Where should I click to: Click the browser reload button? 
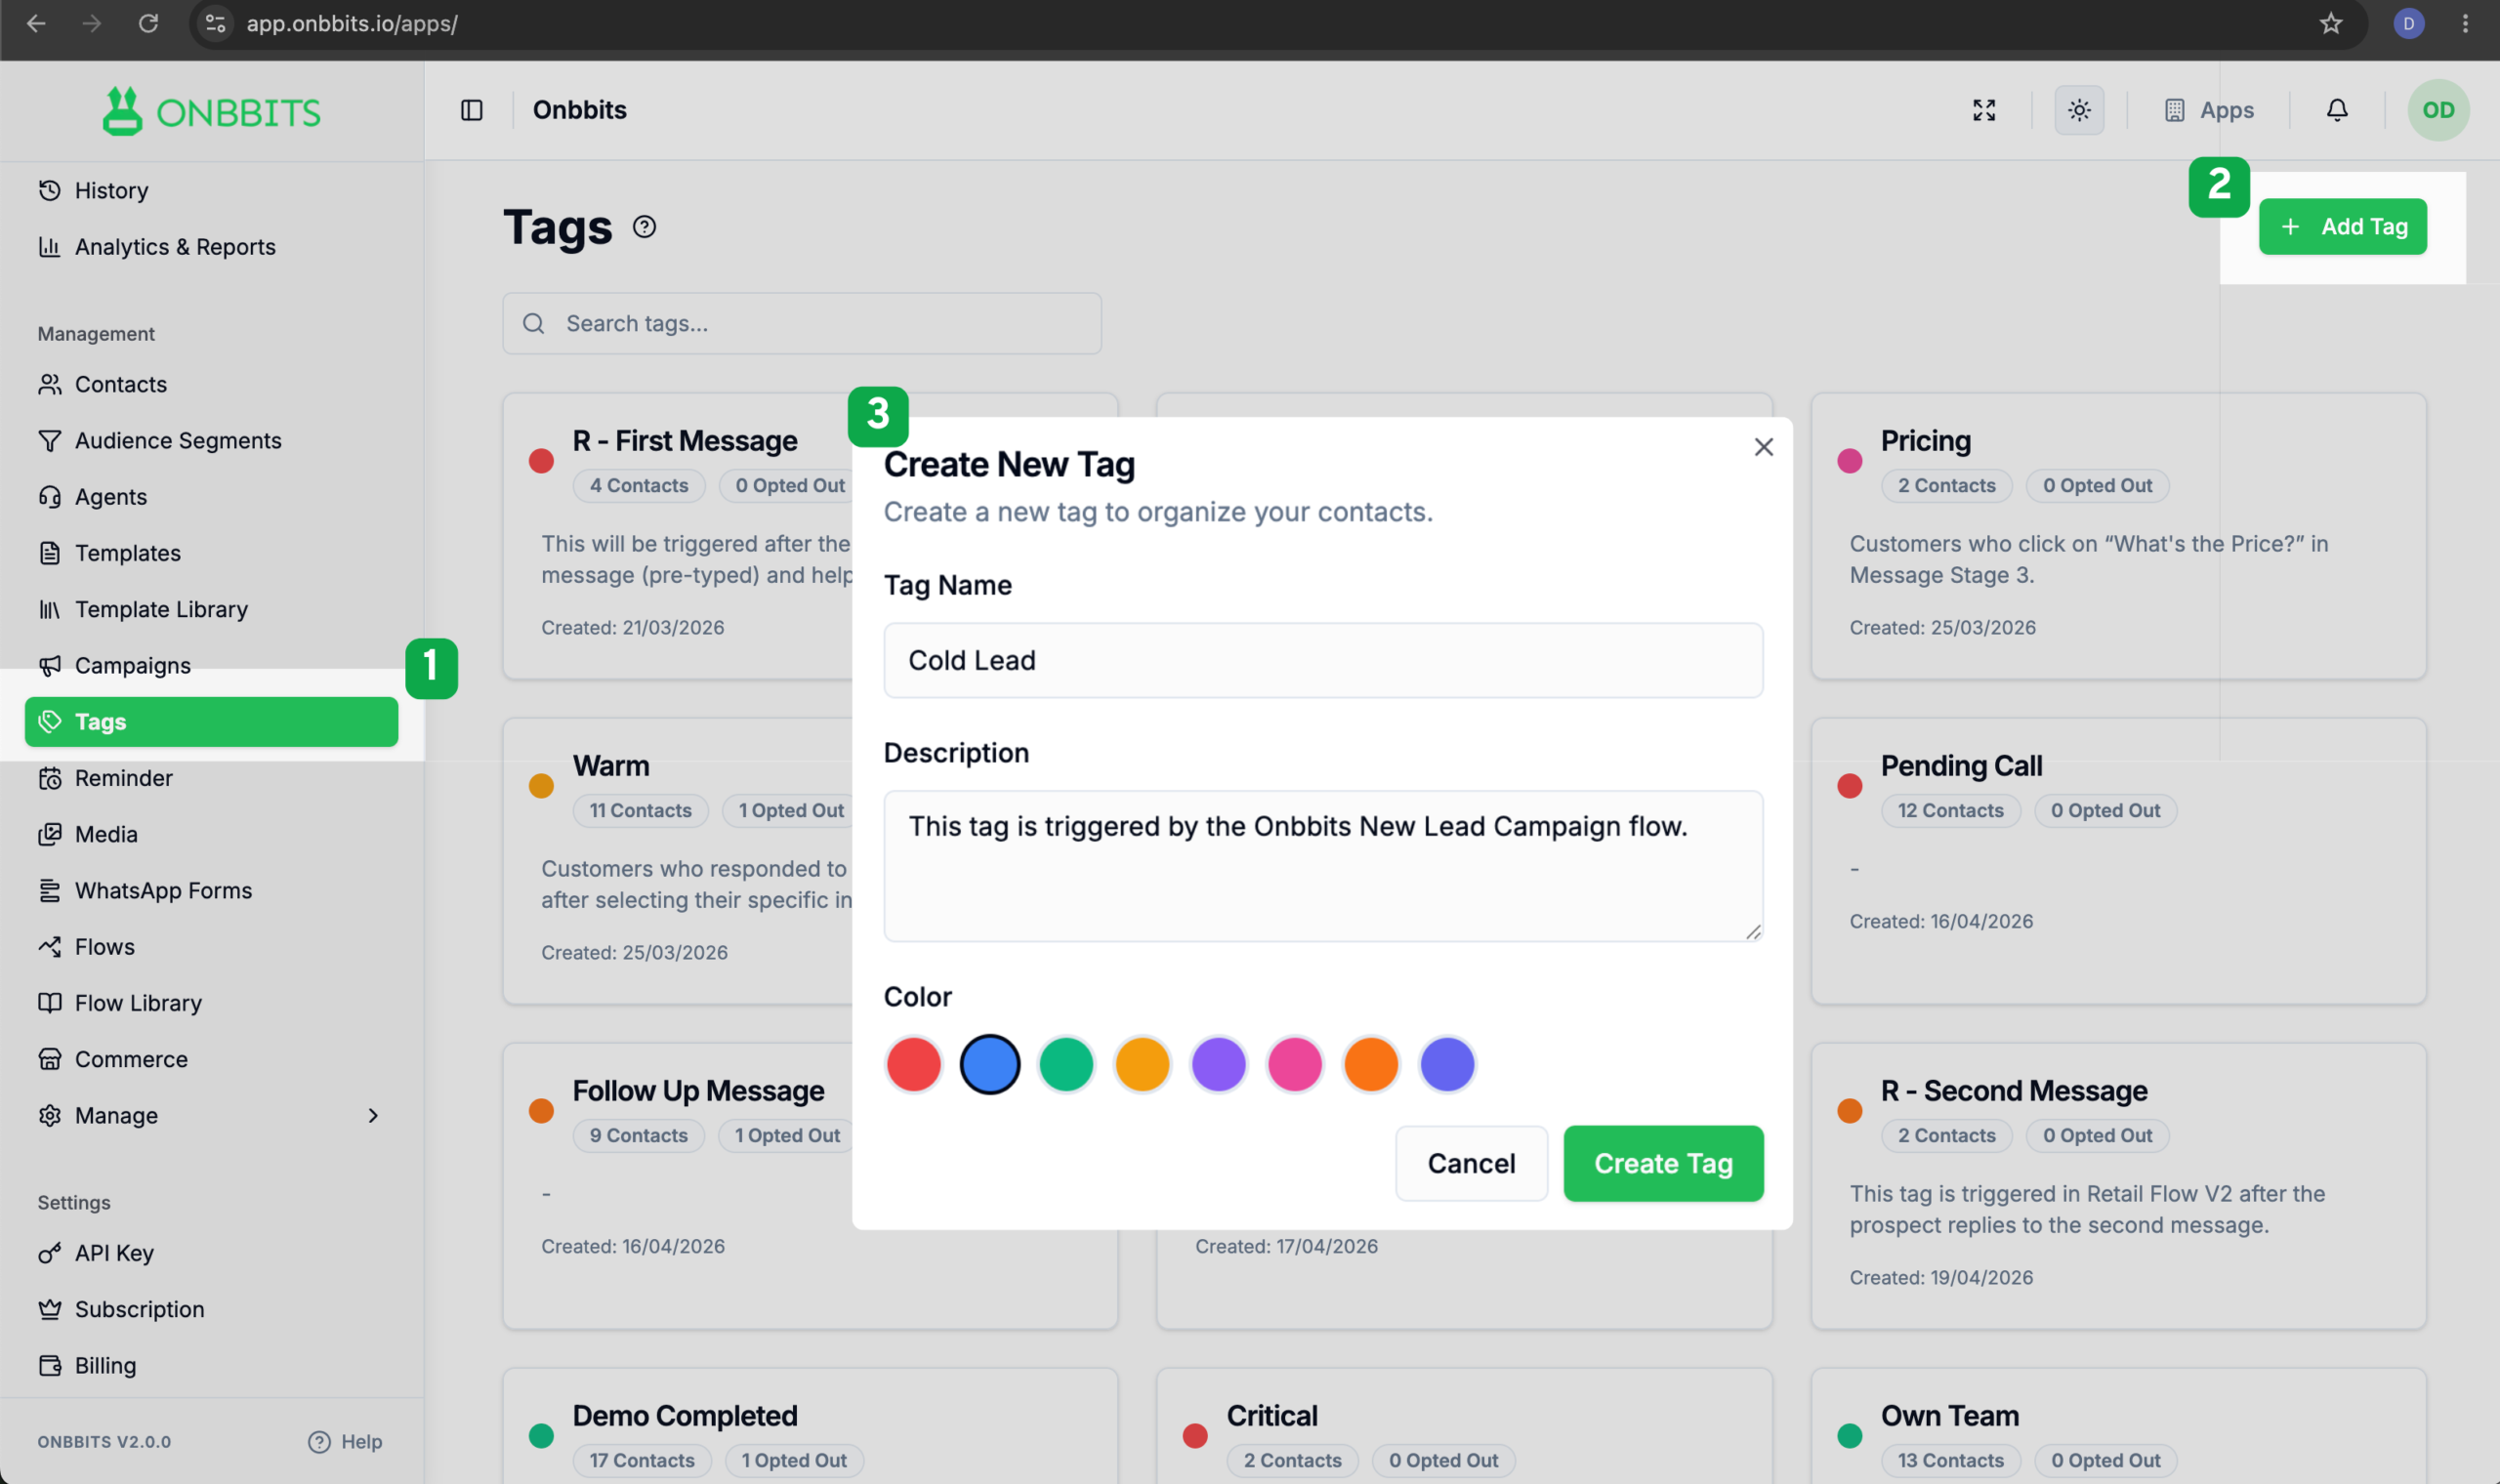point(148,23)
